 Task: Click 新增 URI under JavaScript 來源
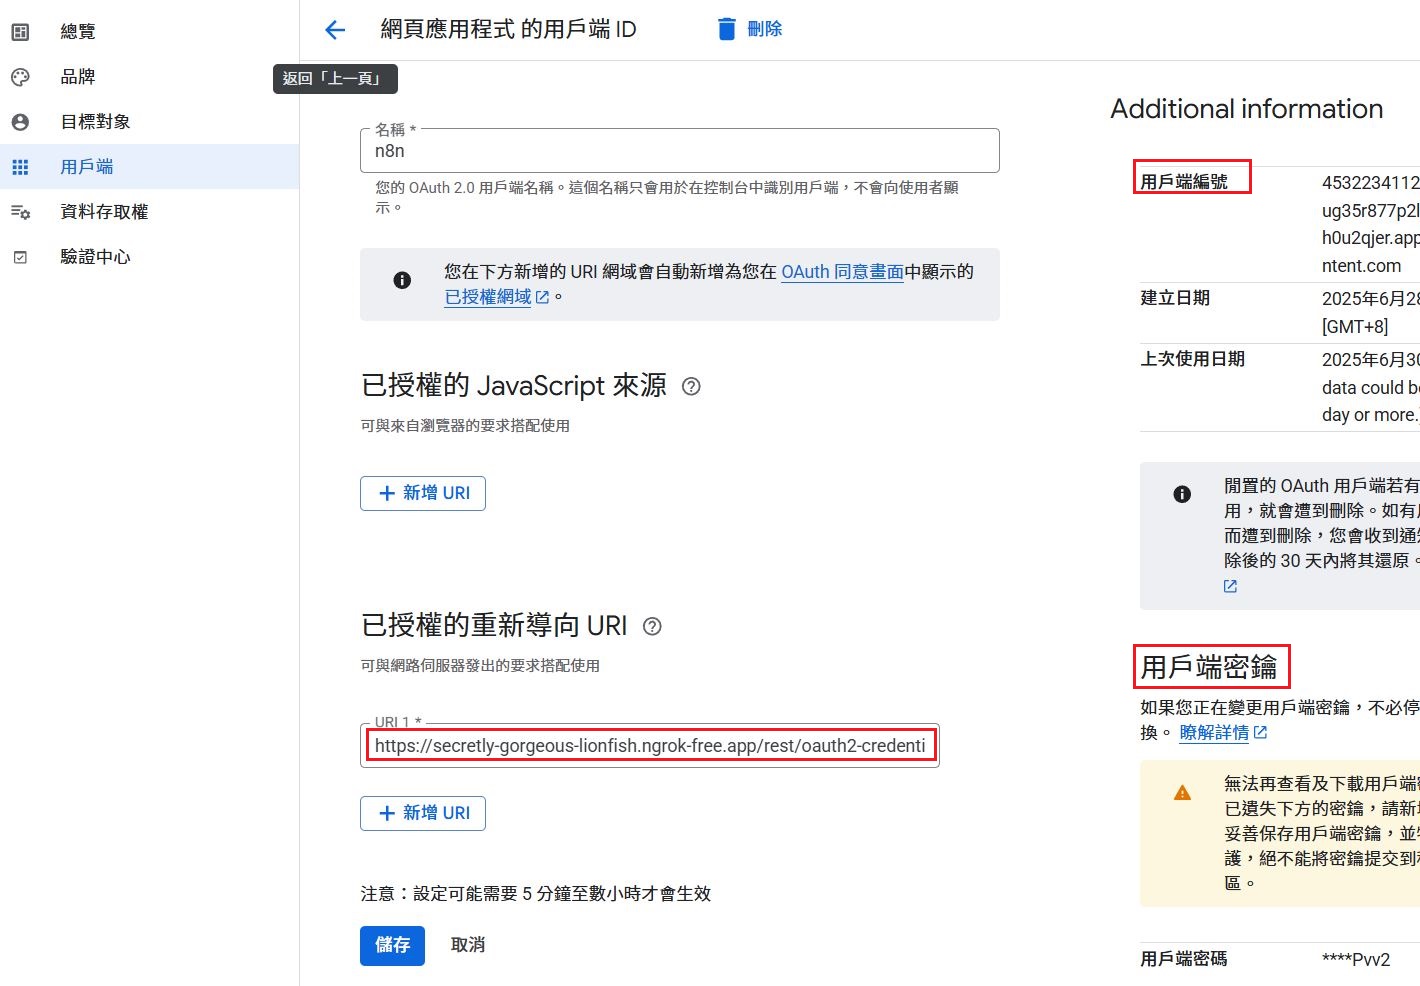coord(423,493)
